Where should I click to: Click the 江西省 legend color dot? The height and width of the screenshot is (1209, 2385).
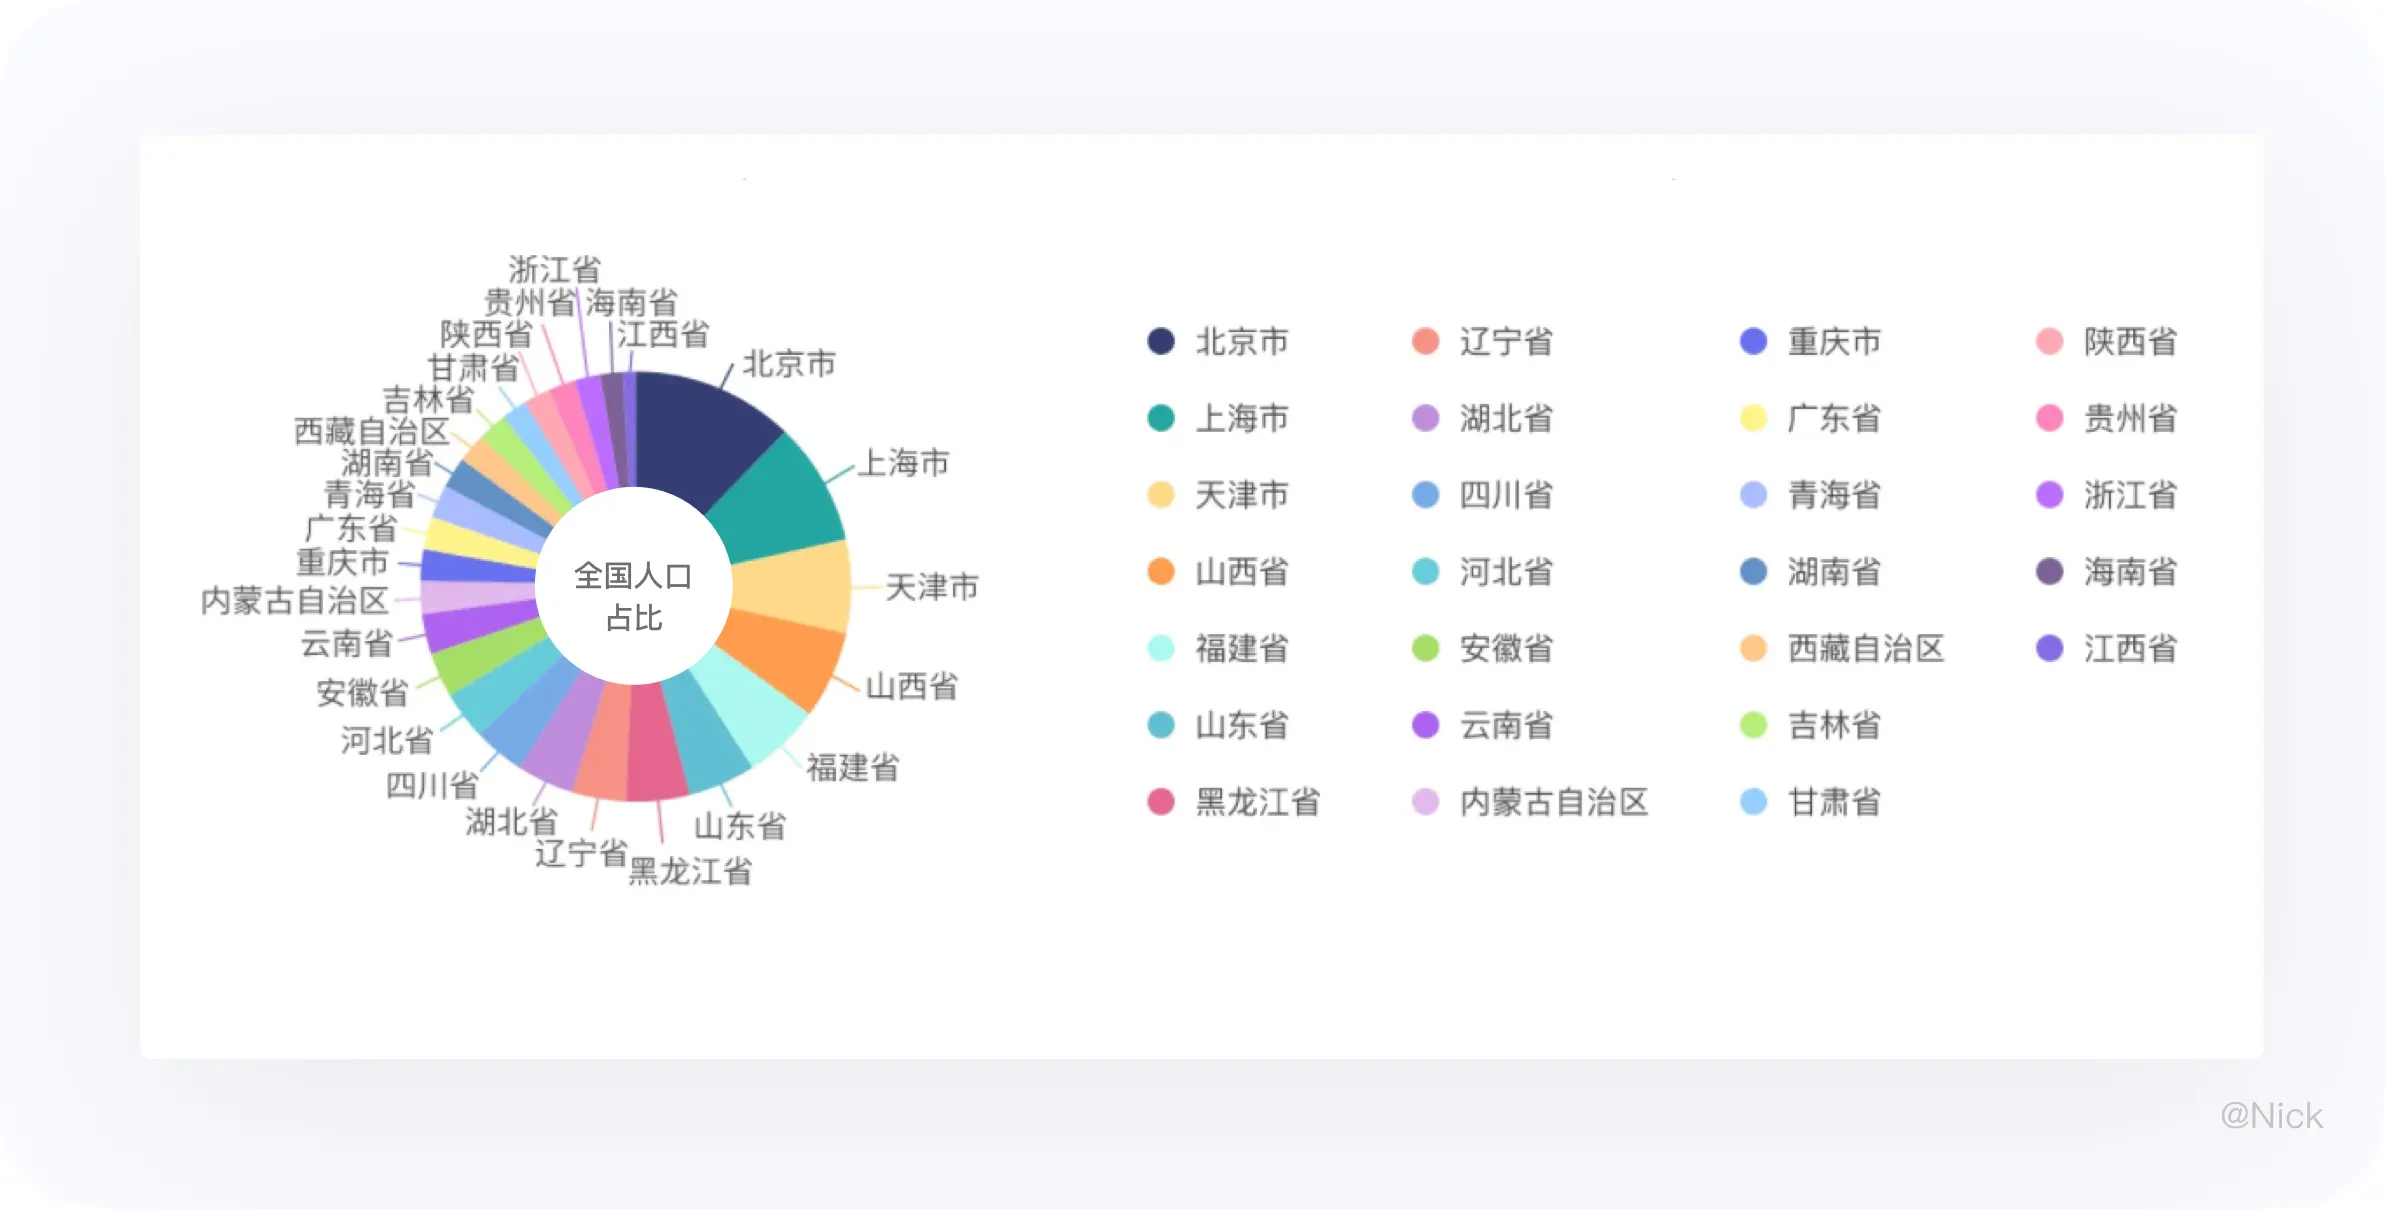point(2049,648)
